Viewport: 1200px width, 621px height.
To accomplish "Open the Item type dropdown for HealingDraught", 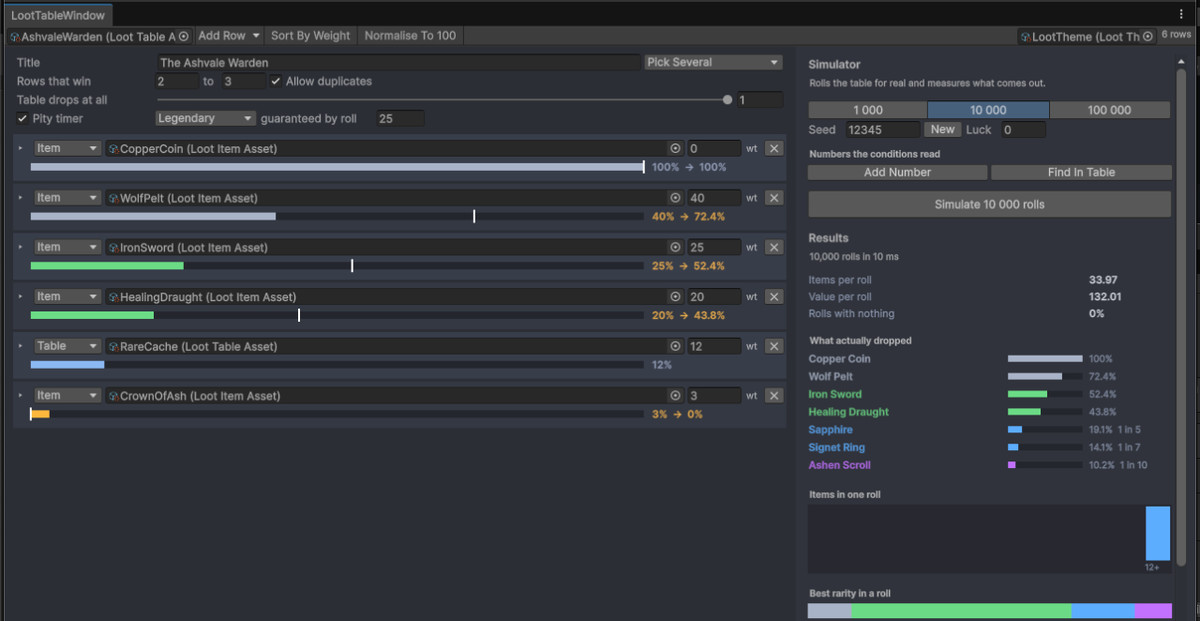I will pos(67,297).
